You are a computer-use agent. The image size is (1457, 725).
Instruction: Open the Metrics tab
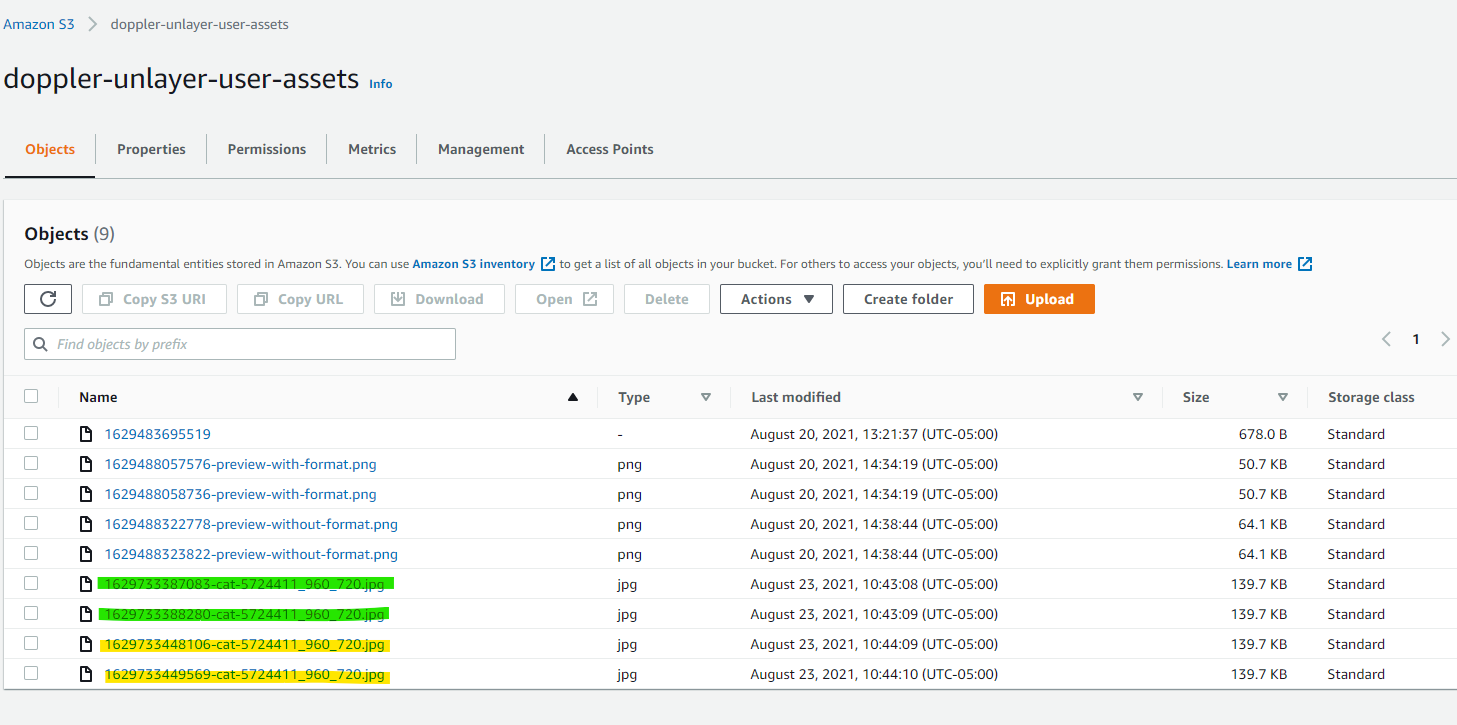[372, 149]
